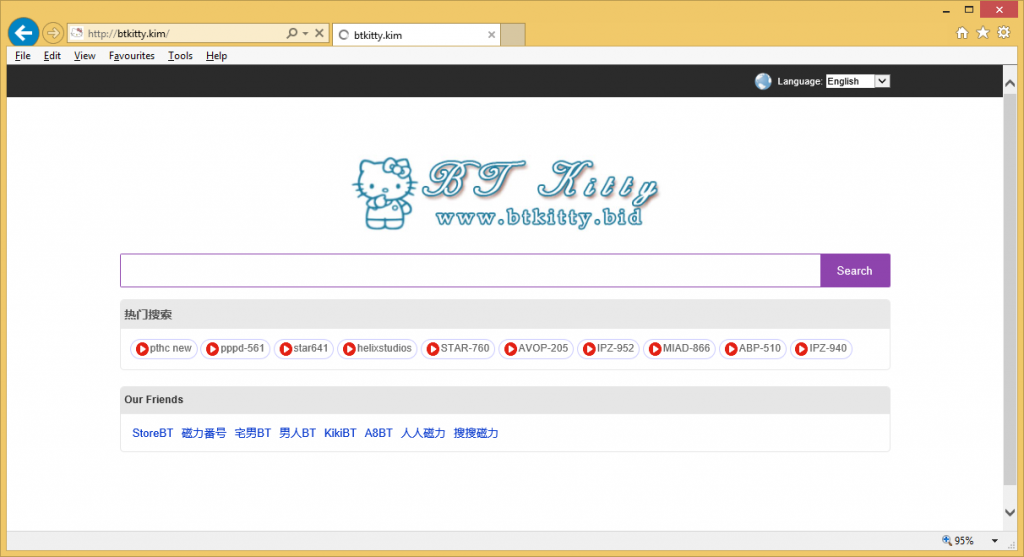1024x557 pixels.
Task: Follow the KikiBT friend link
Action: (340, 433)
